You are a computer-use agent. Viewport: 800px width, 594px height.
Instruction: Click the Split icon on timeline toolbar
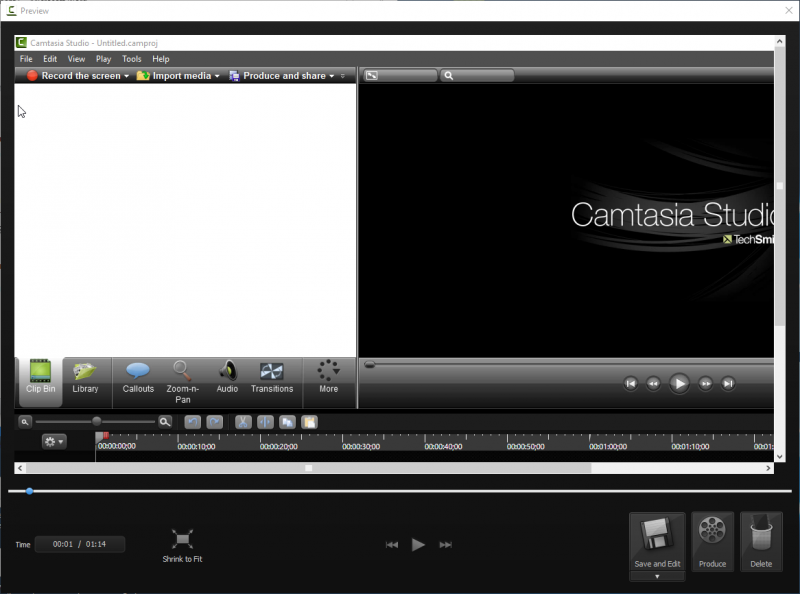tap(265, 422)
